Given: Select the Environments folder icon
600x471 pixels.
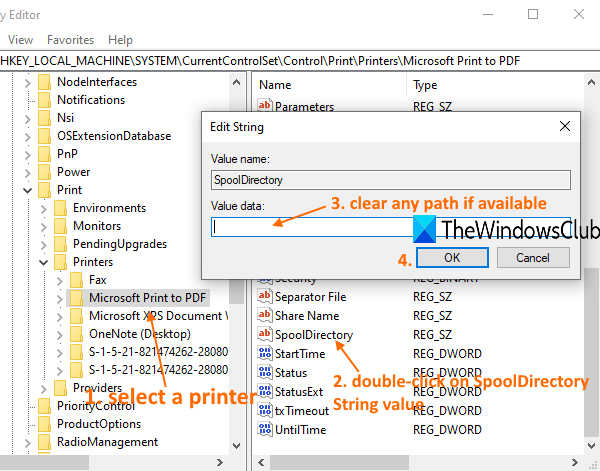Looking at the screenshot, I should pos(60,208).
